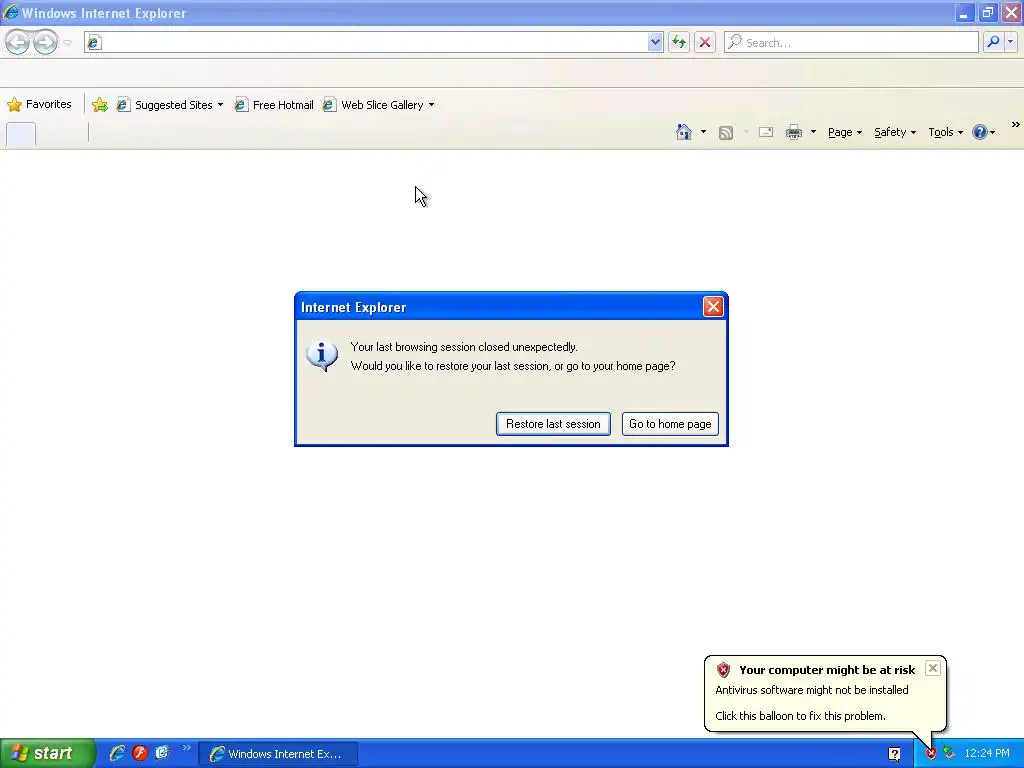Click the Home page icon
This screenshot has height=768, width=1024.
pyautogui.click(x=684, y=132)
